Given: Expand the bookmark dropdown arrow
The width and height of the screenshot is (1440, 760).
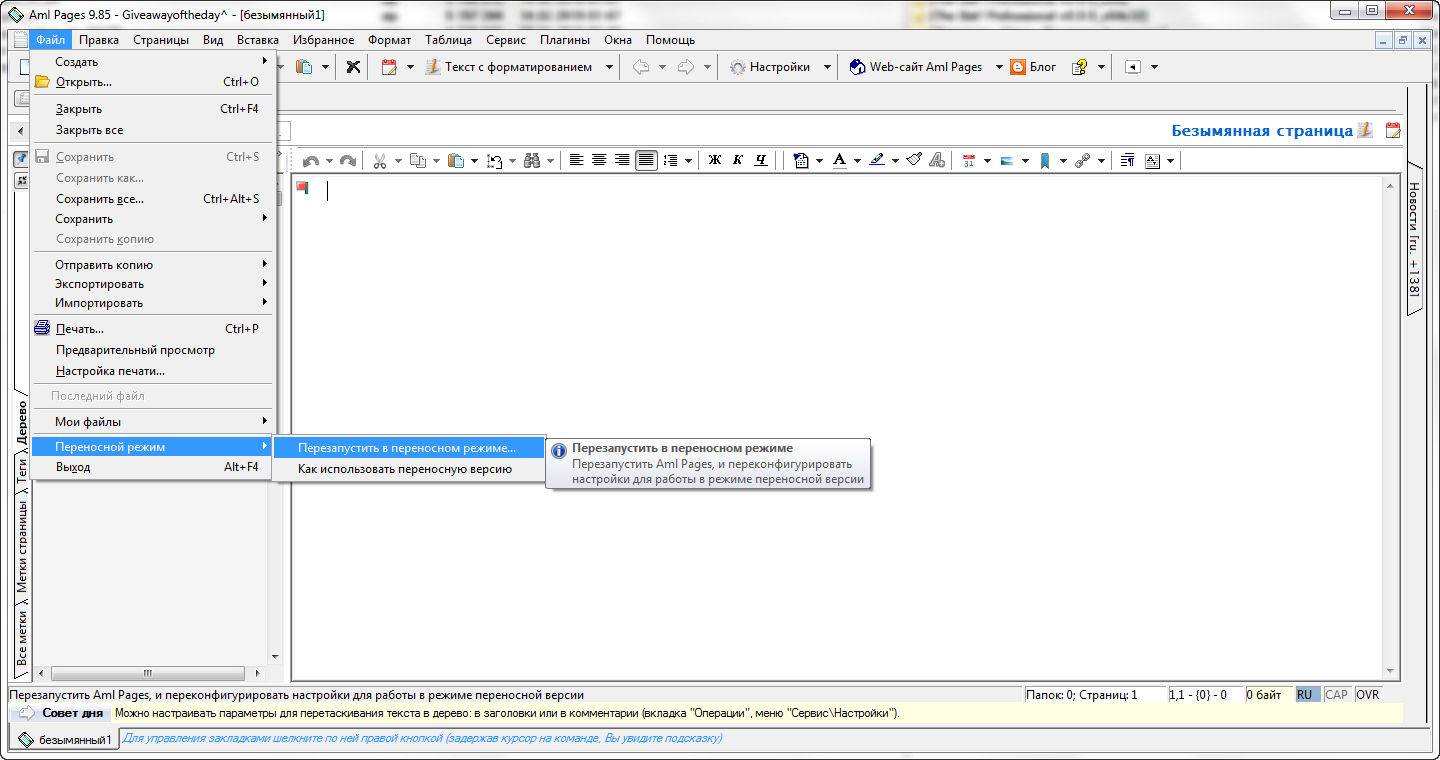Looking at the screenshot, I should point(1063,160).
